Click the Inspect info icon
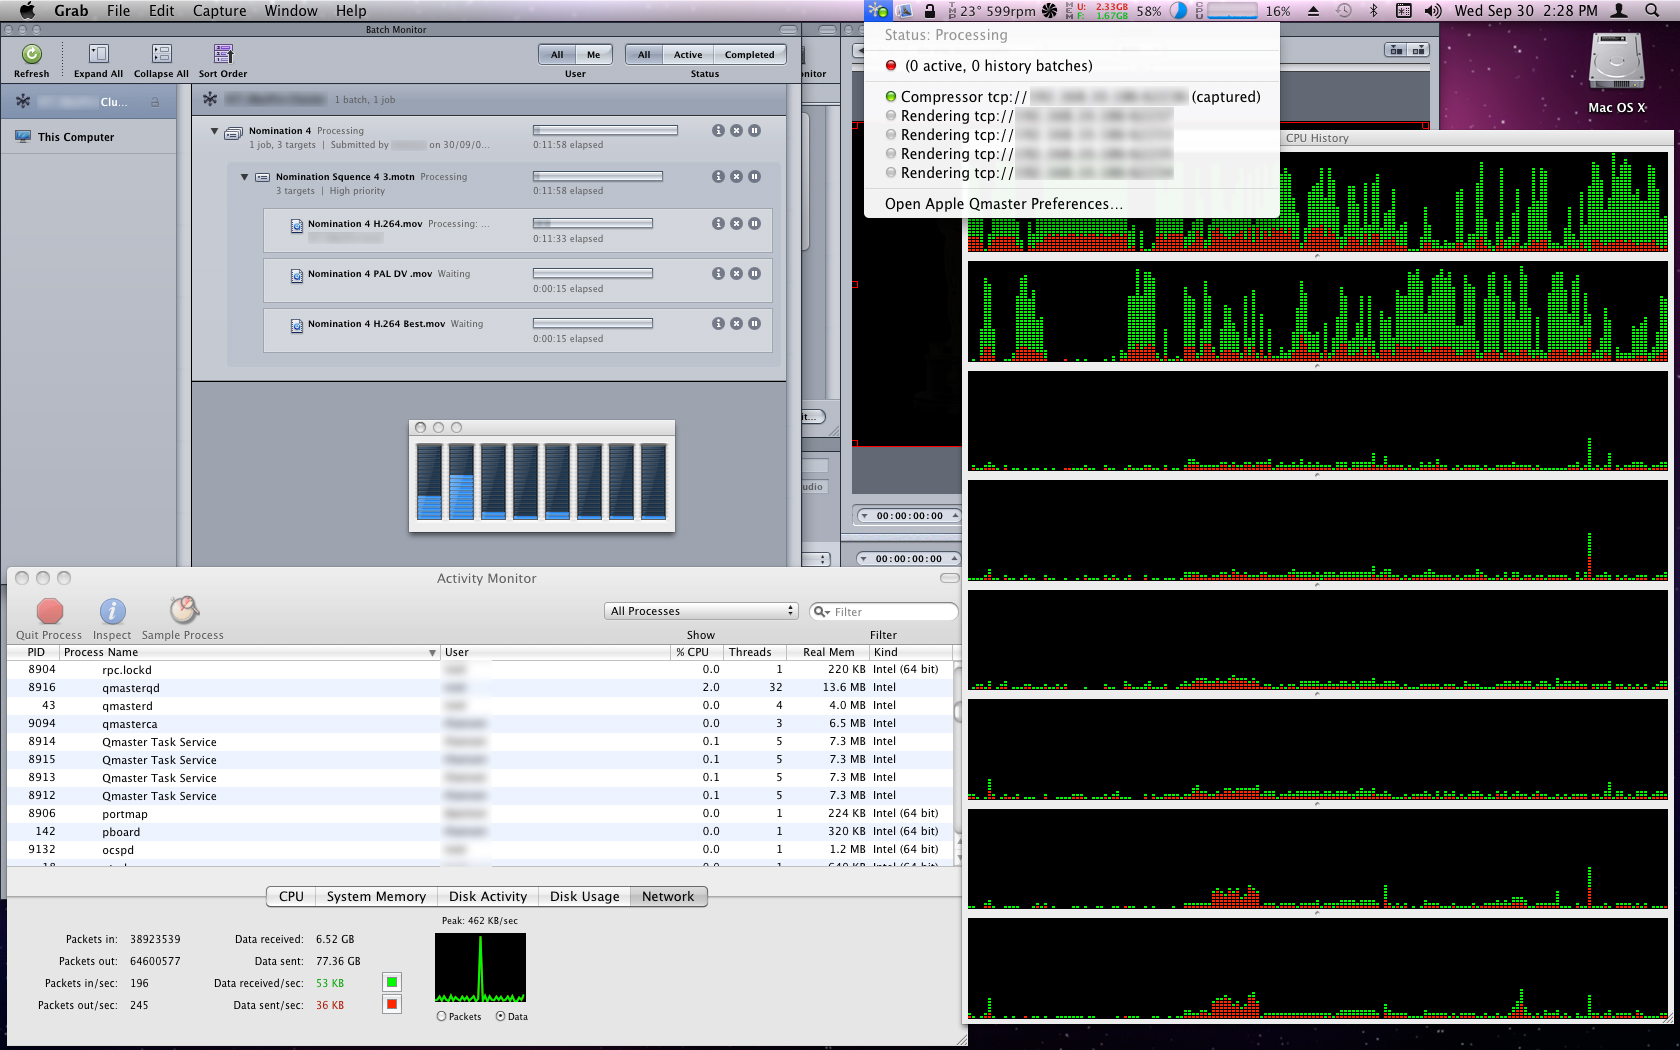 tap(112, 611)
